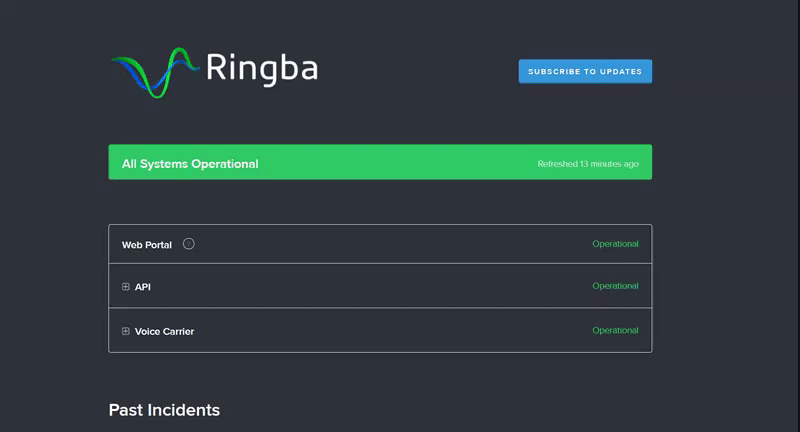Click the letter R in the Ringba logo
The width and height of the screenshot is (800, 432).
pos(217,68)
